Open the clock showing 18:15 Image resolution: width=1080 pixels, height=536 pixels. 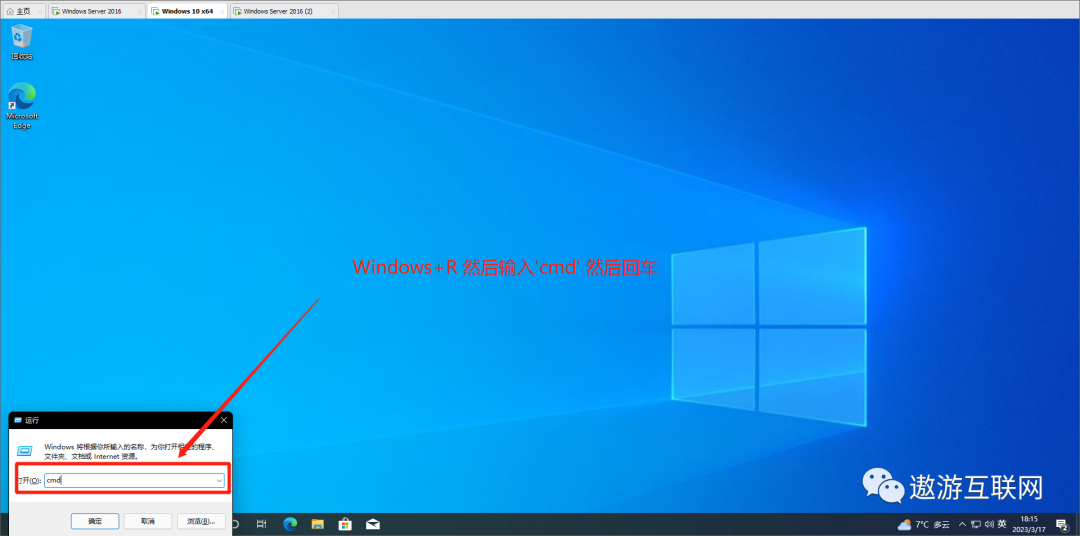coord(1028,524)
